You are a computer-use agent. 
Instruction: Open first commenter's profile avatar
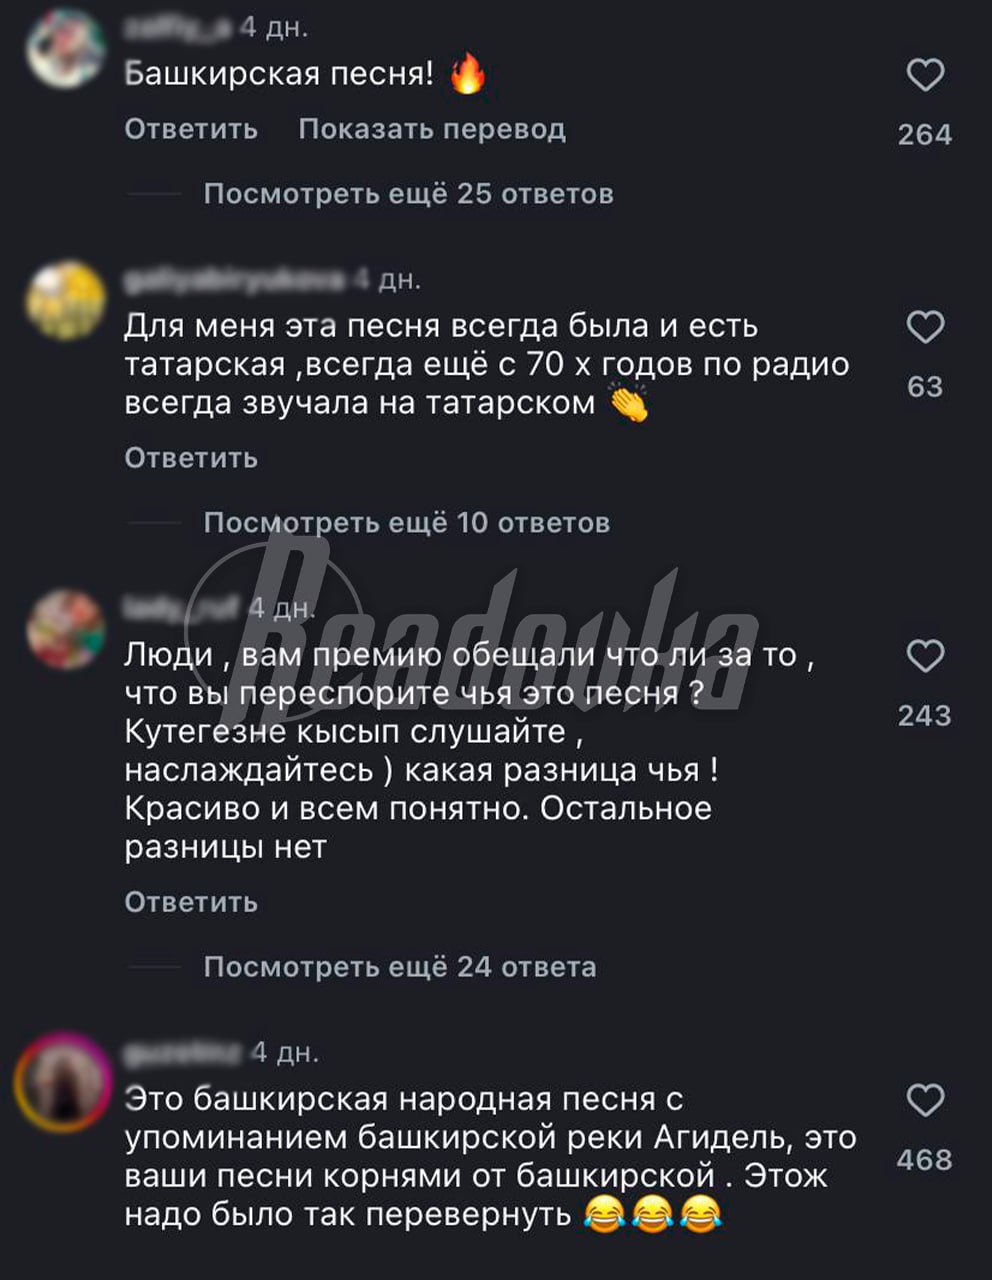pyautogui.click(x=66, y=48)
